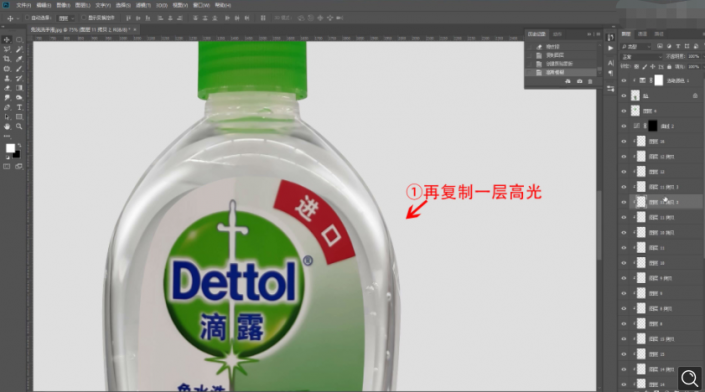Lock transparent pixels in Layers panel
705x392 pixels.
pyautogui.click(x=636, y=67)
